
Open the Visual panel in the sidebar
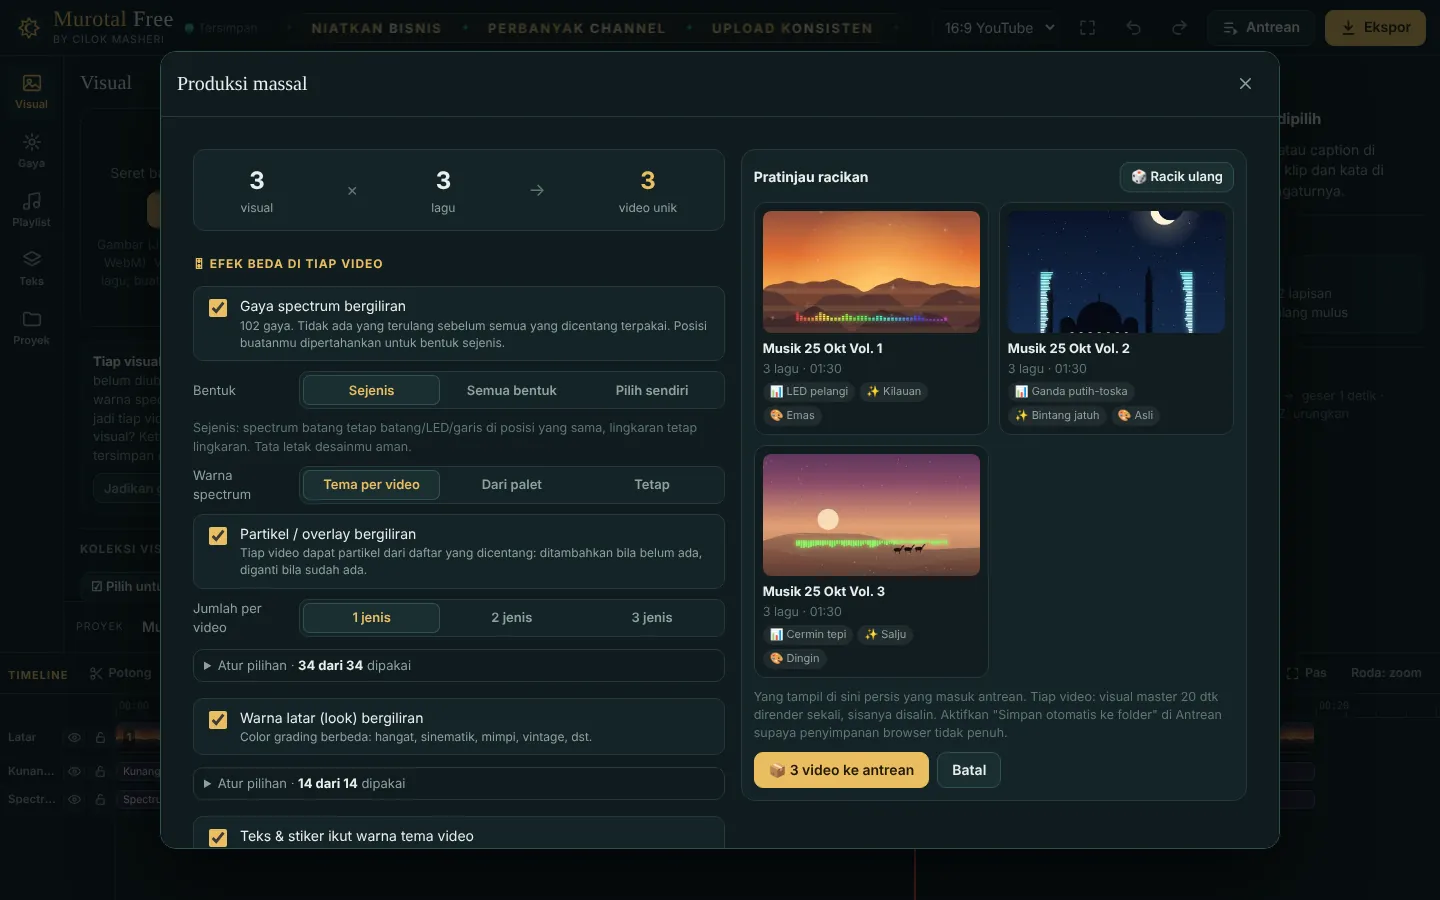[31, 91]
